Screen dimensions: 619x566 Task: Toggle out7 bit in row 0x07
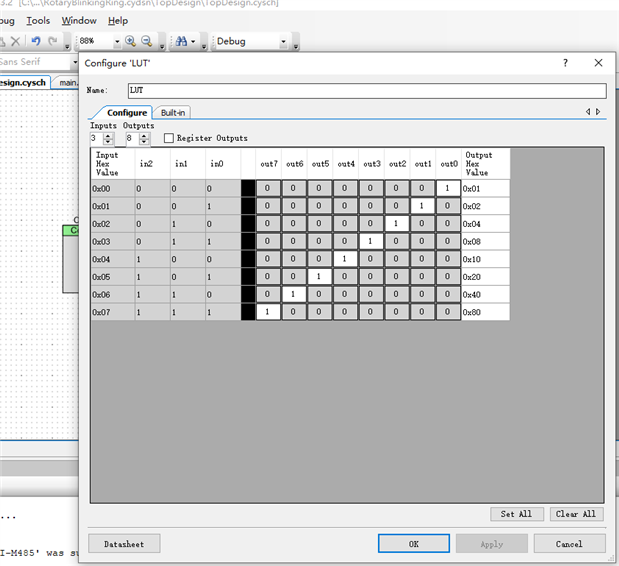[268, 312]
